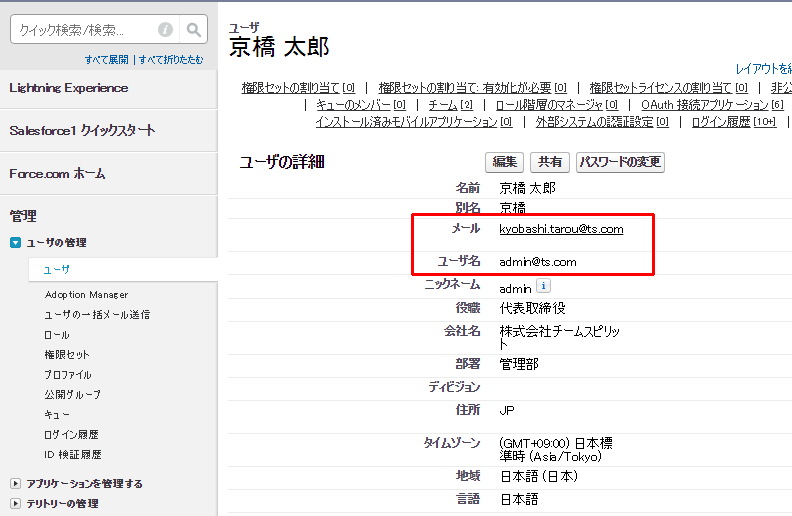Click the quick search magnifier icon
Viewport: 792px width, 516px height.
click(x=194, y=30)
